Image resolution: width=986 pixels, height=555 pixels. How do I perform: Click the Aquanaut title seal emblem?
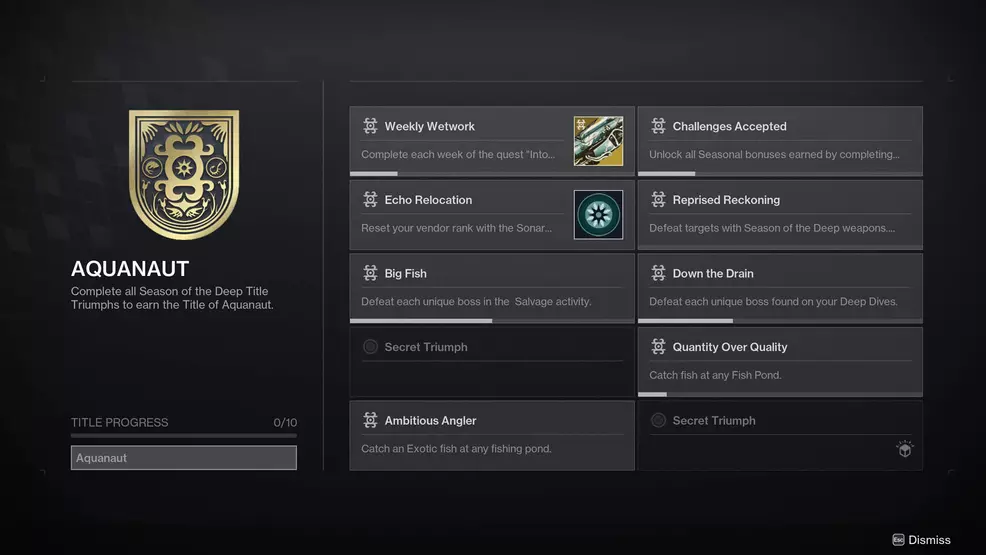coord(184,175)
